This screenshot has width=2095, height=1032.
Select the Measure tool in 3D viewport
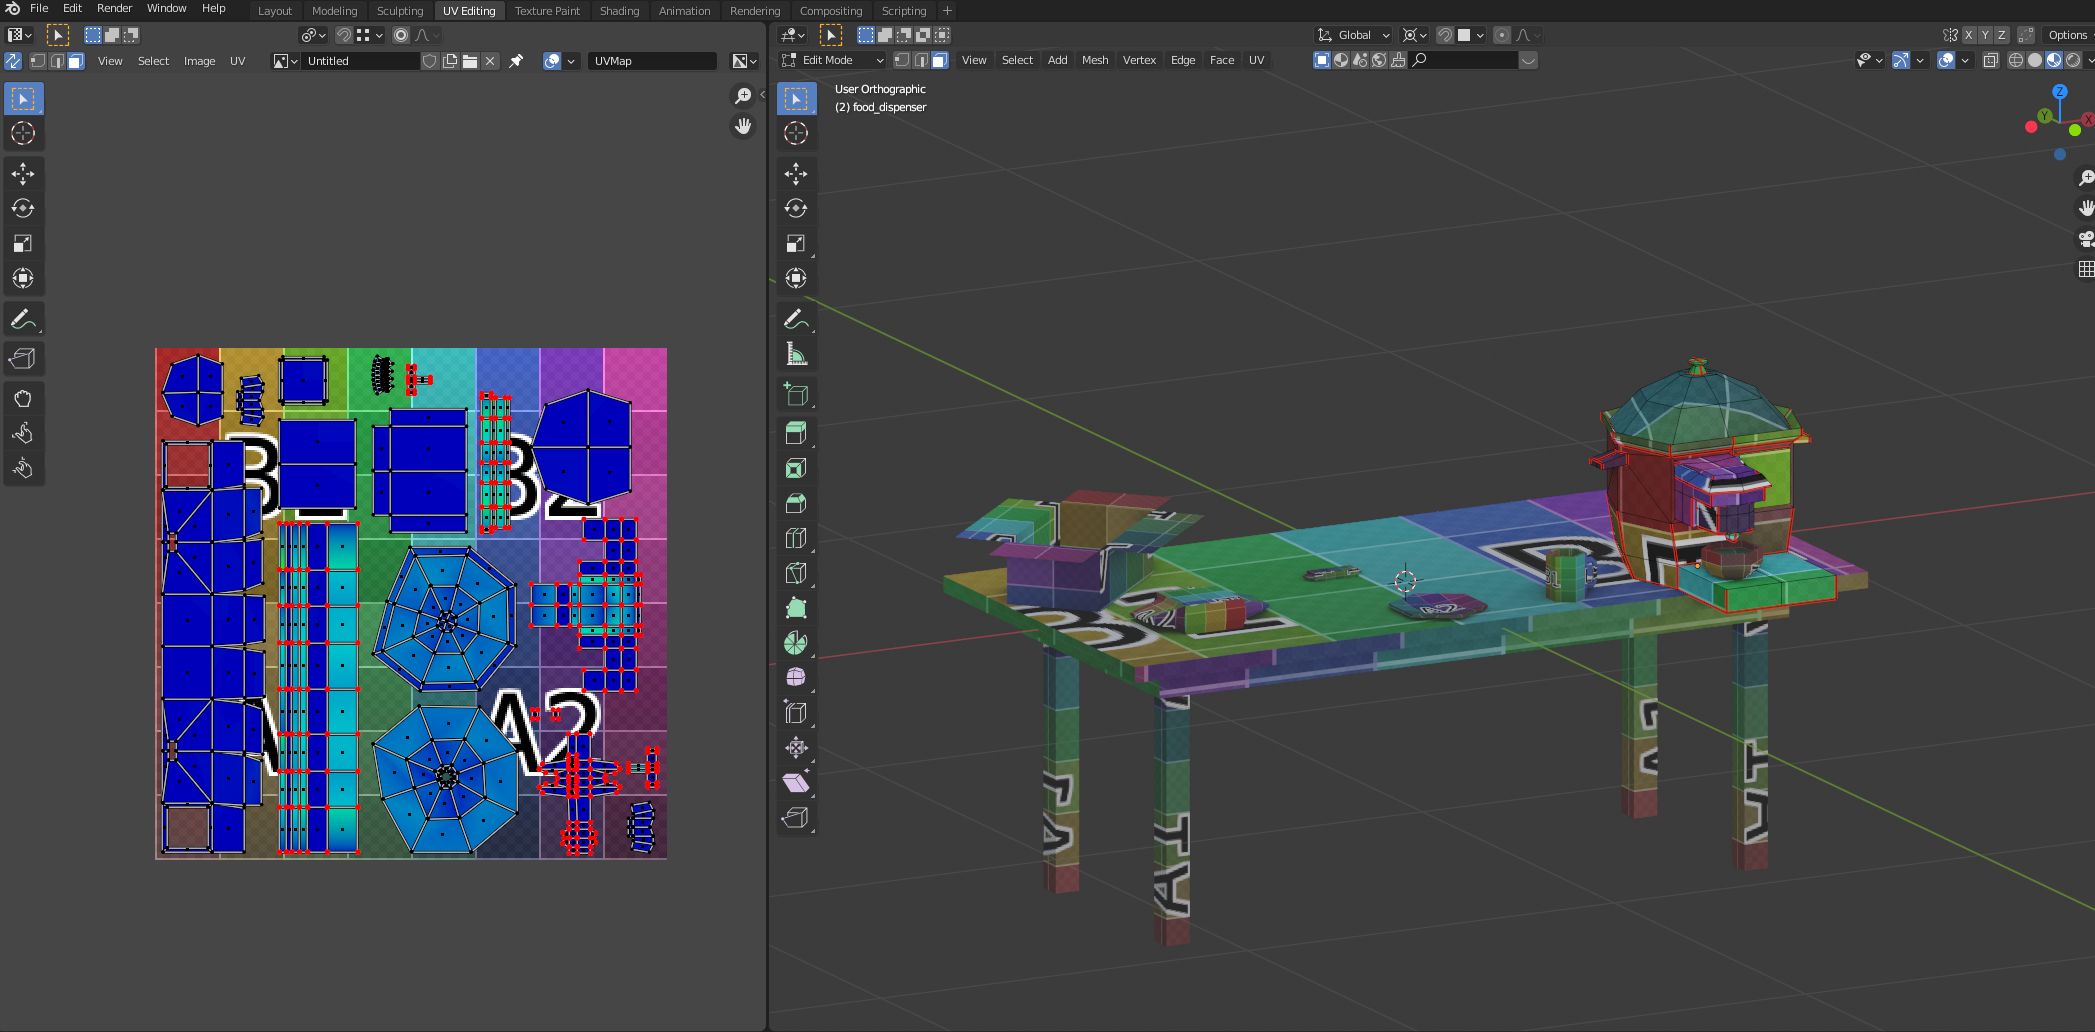796,355
